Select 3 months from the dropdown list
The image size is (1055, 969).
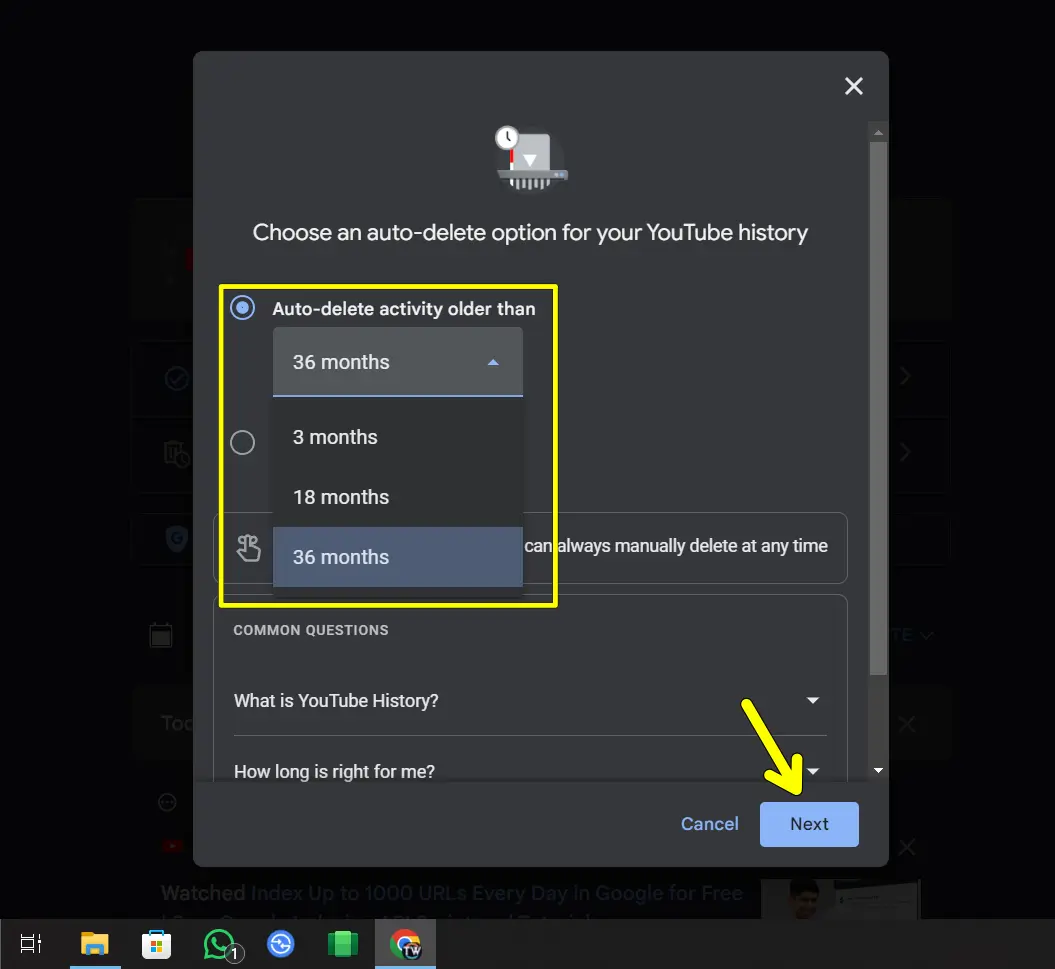pyautogui.click(x=335, y=437)
